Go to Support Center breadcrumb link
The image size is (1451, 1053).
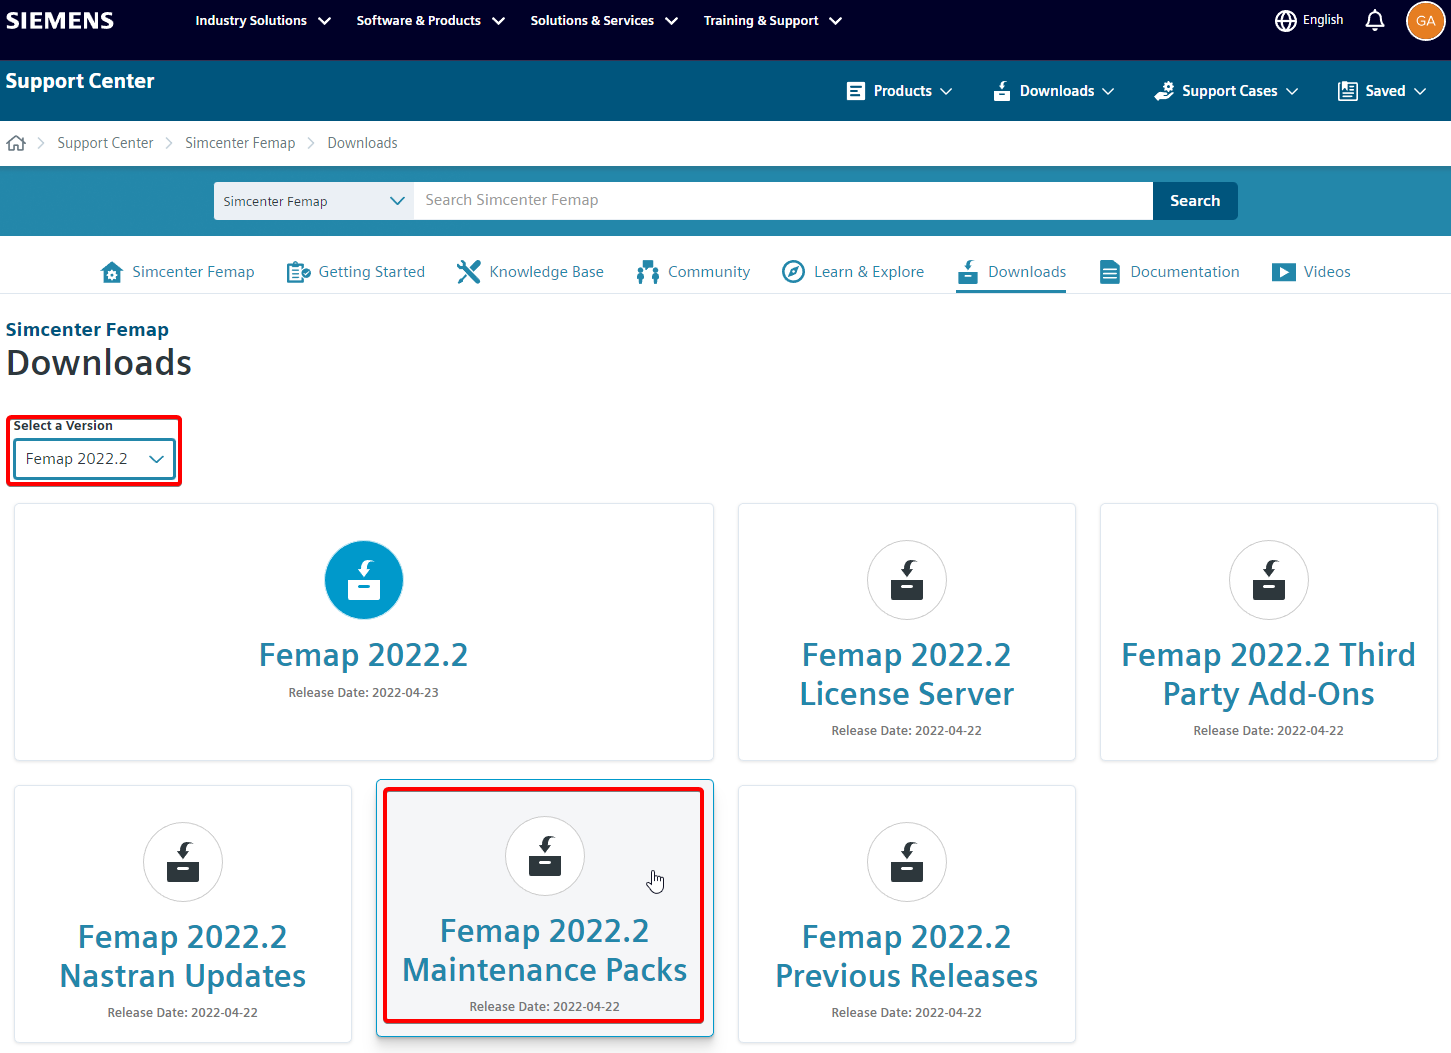tap(105, 143)
